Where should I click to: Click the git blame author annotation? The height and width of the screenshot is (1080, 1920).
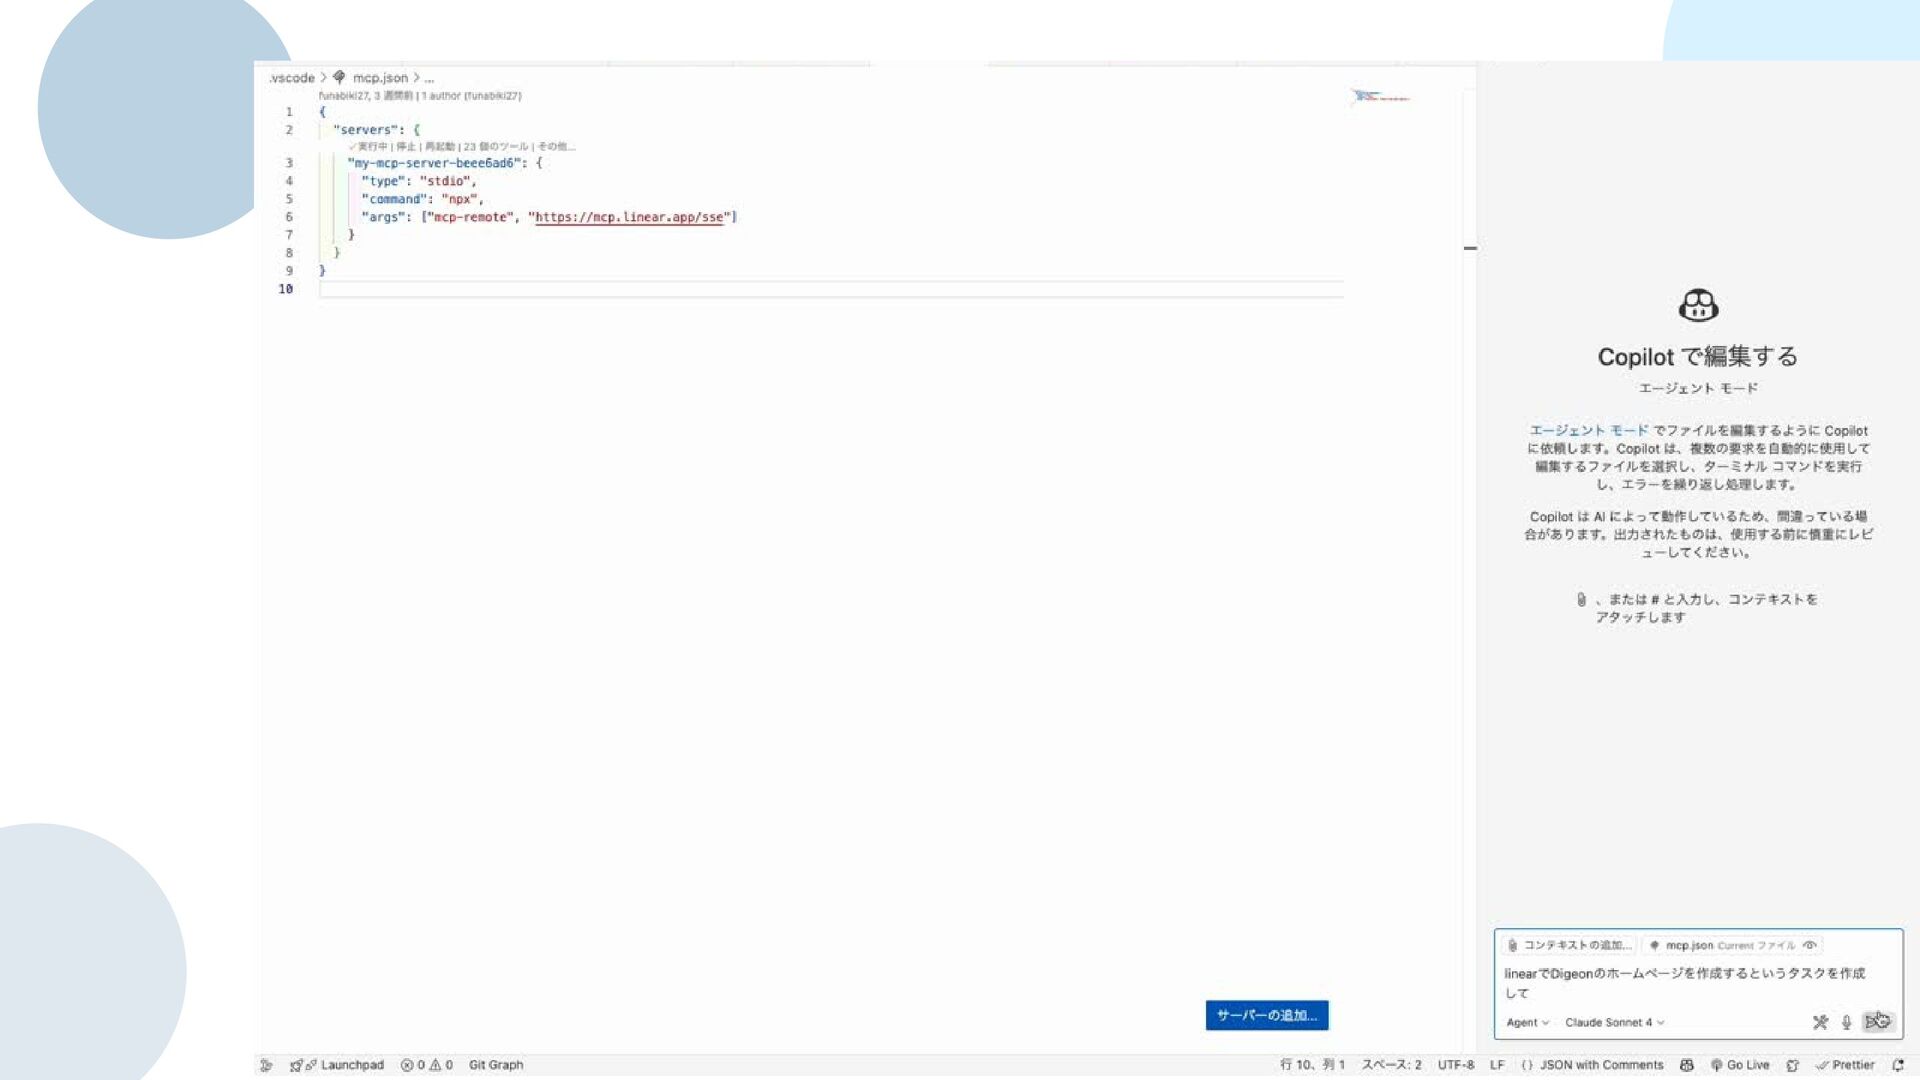420,96
